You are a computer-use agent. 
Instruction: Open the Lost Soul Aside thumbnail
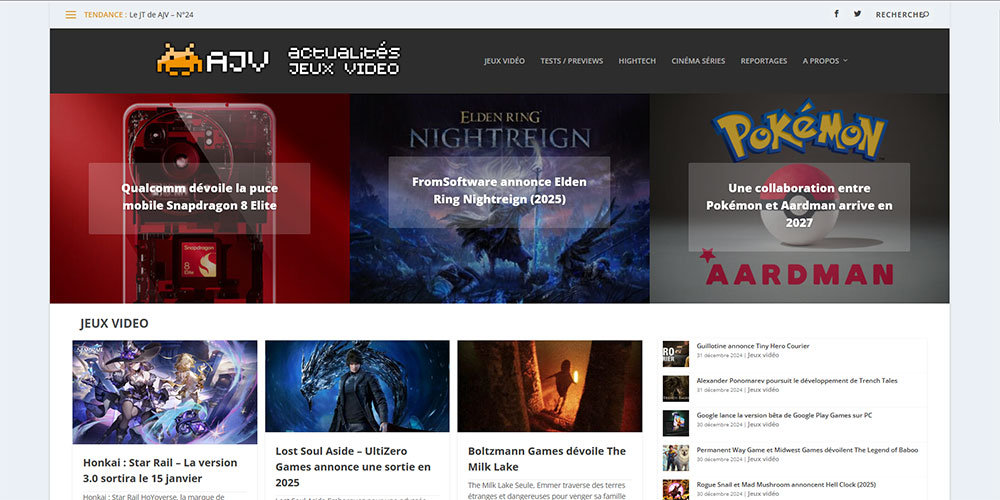click(x=357, y=386)
